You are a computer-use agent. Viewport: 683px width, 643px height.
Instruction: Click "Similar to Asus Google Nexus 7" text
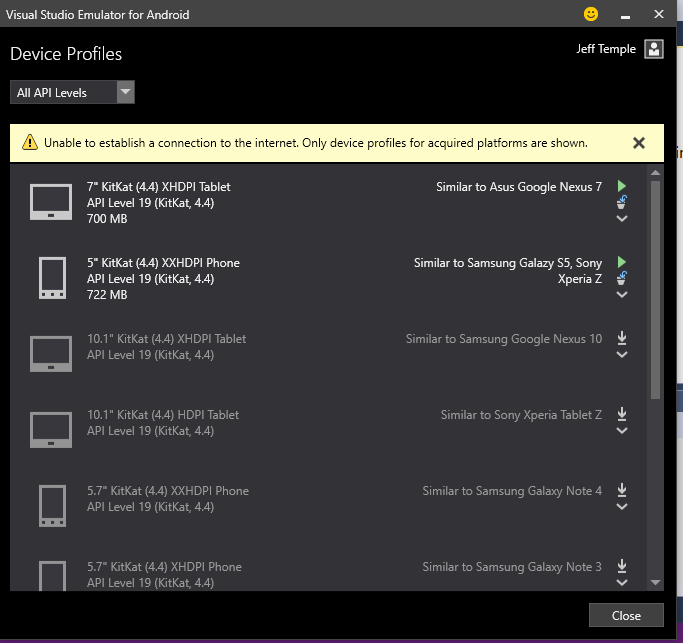519,187
